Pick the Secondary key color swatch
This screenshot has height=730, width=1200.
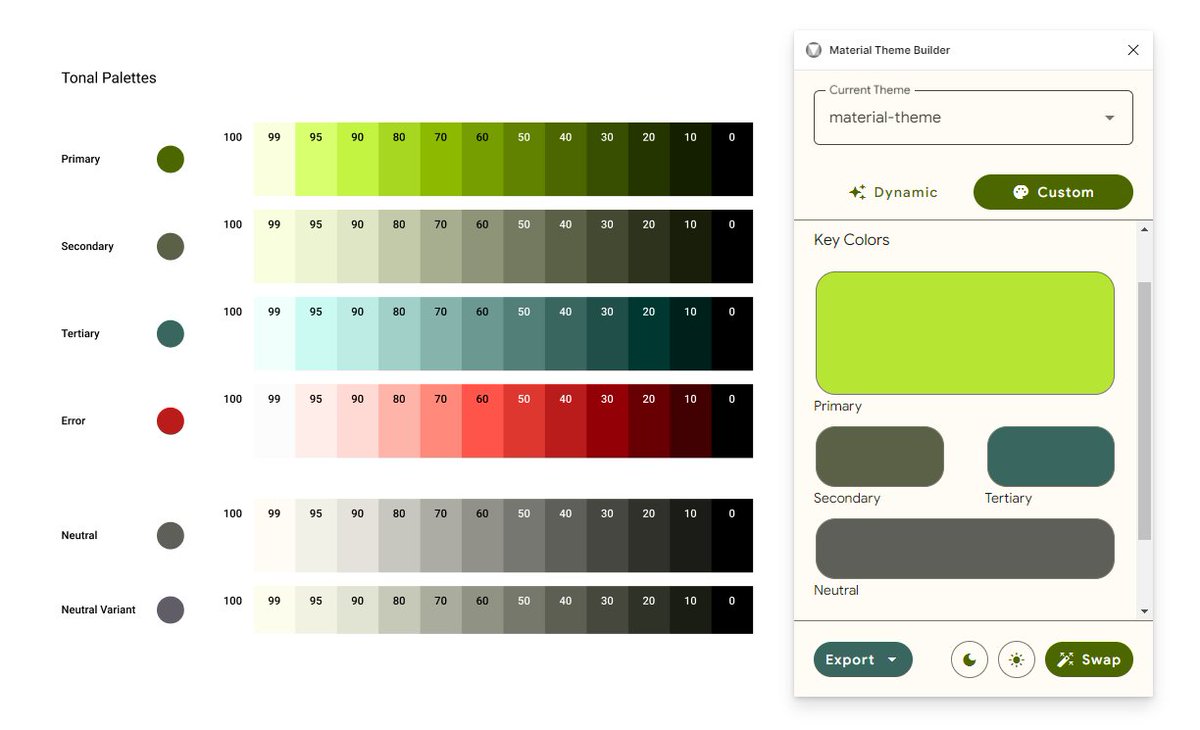pyautogui.click(x=879, y=457)
